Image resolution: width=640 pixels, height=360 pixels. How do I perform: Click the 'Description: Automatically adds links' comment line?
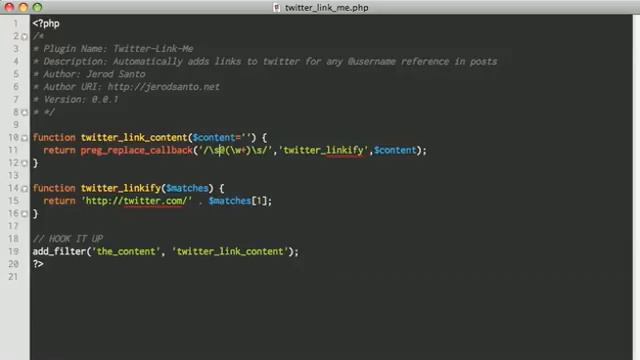265,62
